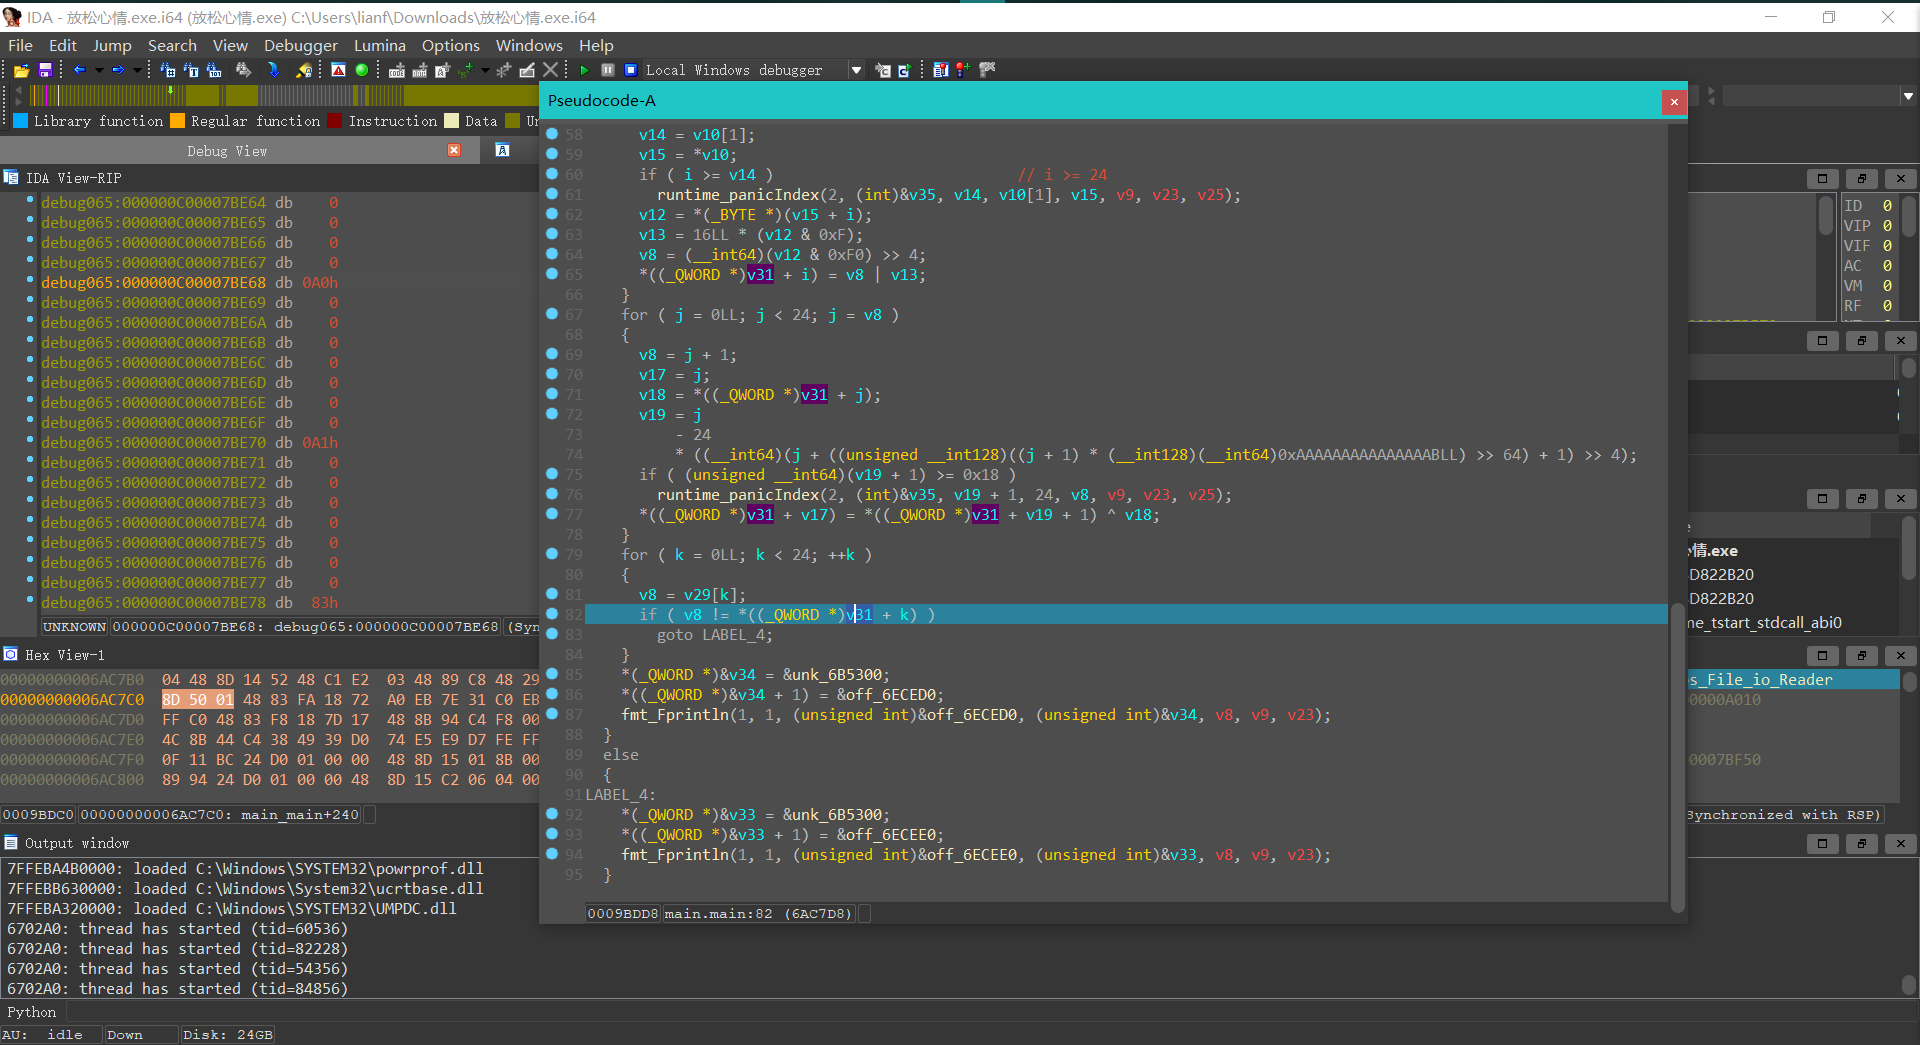The height and width of the screenshot is (1045, 1920).
Task: Toggle breakpoint dot on line 87 fmt_Fprintln
Action: (552, 714)
